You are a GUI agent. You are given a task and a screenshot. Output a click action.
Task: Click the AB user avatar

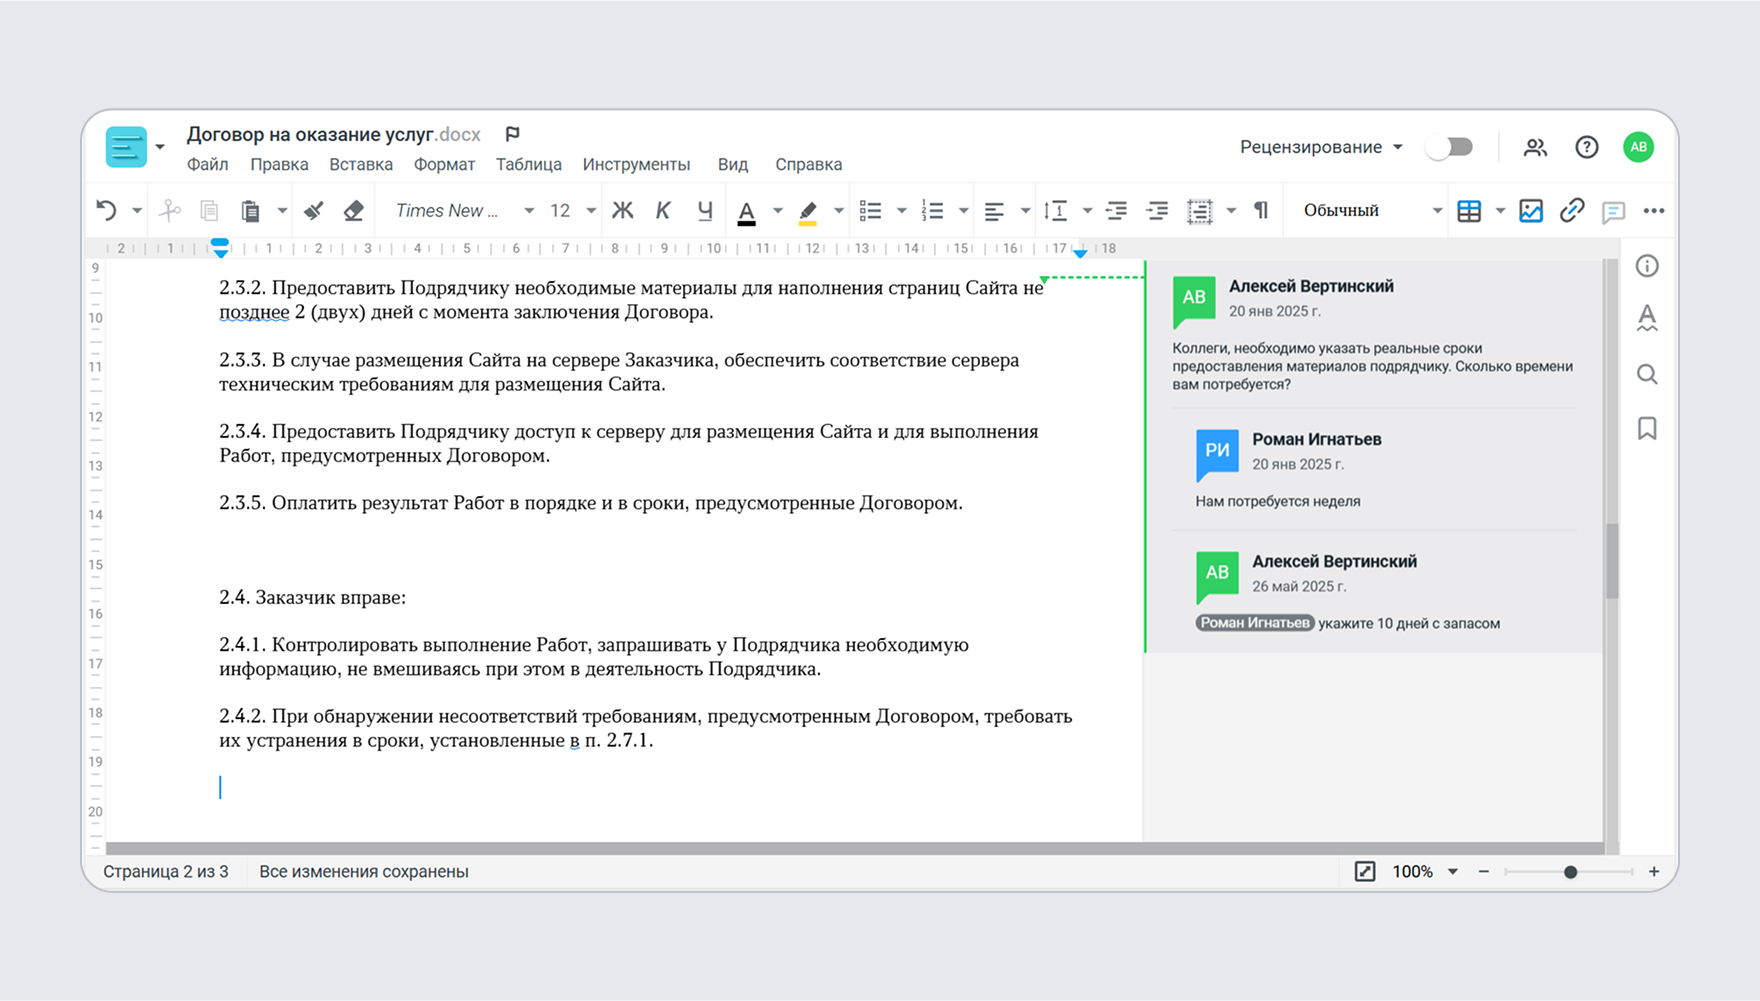point(1638,147)
